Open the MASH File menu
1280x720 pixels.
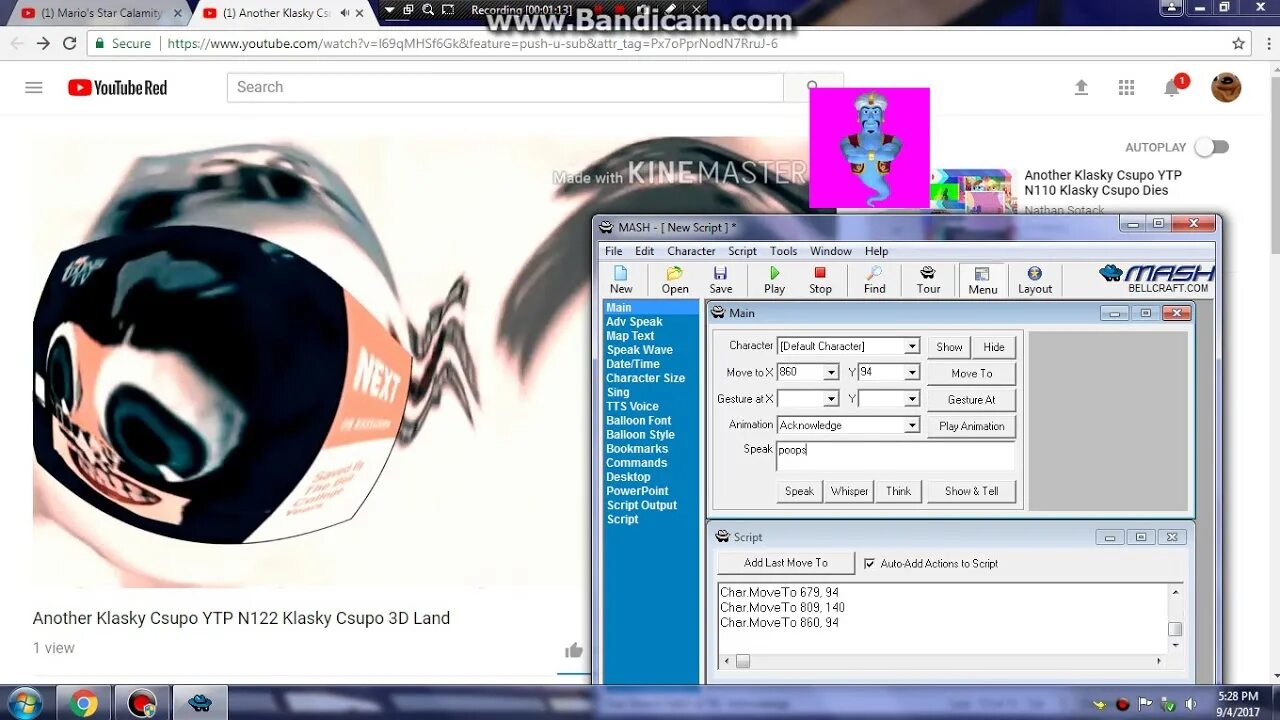pyautogui.click(x=614, y=251)
